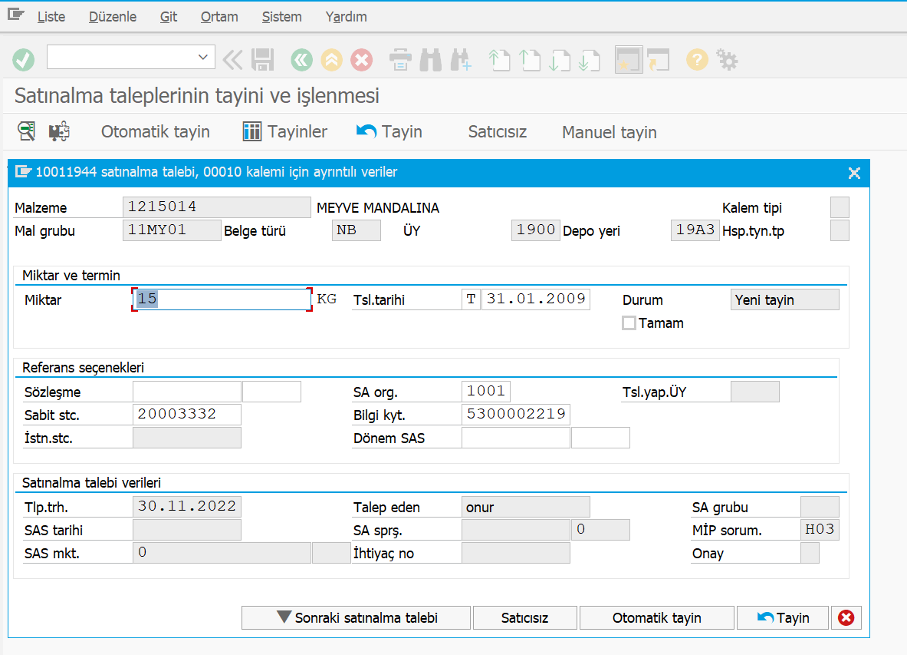Click the Durum field showing Yeni tayin
The height and width of the screenshot is (656, 908).
point(785,299)
